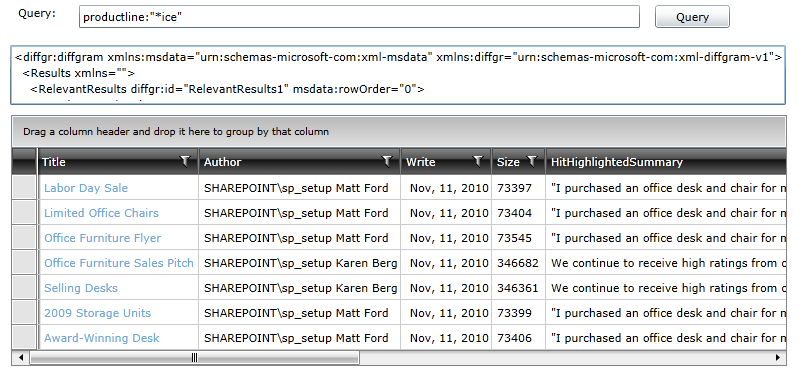Click Size value 73399

click(514, 313)
